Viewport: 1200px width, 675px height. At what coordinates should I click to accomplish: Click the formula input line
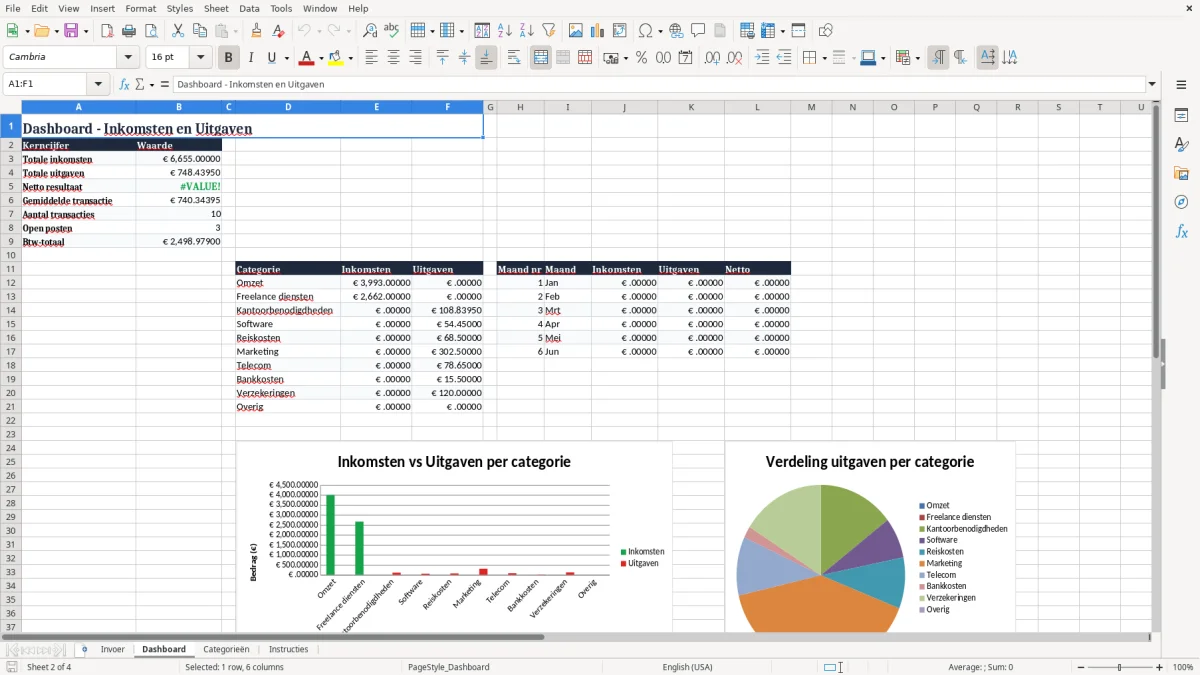[x=658, y=84]
